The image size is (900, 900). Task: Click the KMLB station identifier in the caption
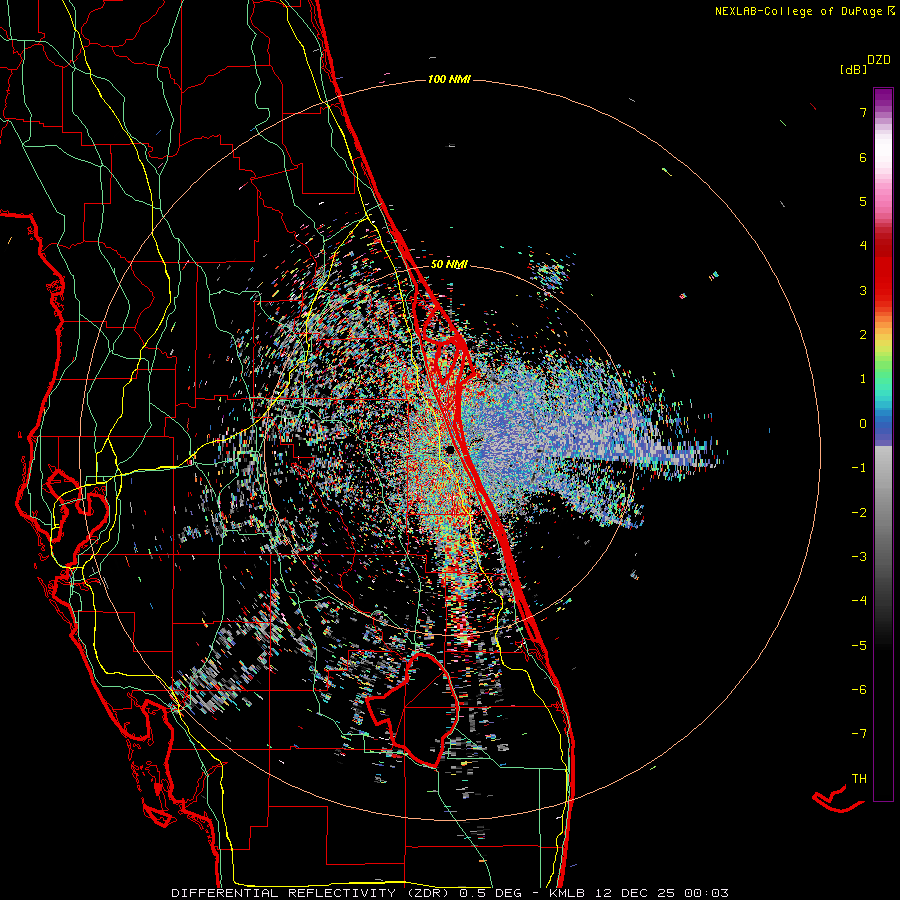pos(568,893)
